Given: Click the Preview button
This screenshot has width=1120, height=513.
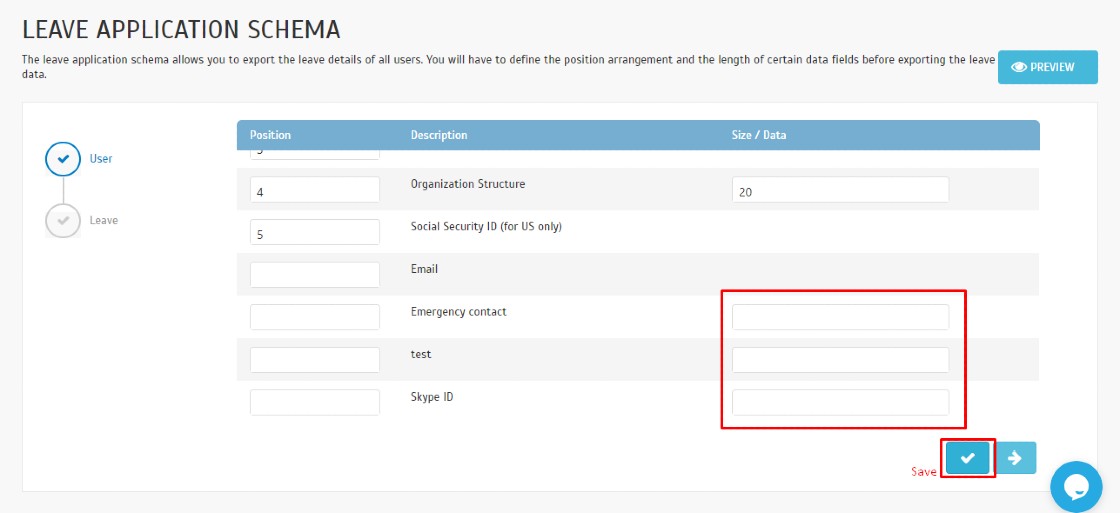Looking at the screenshot, I should click(x=1047, y=67).
